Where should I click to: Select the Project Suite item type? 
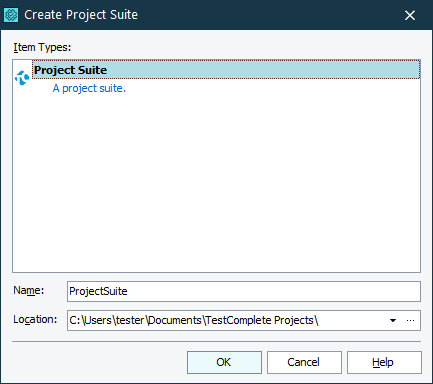pos(226,70)
